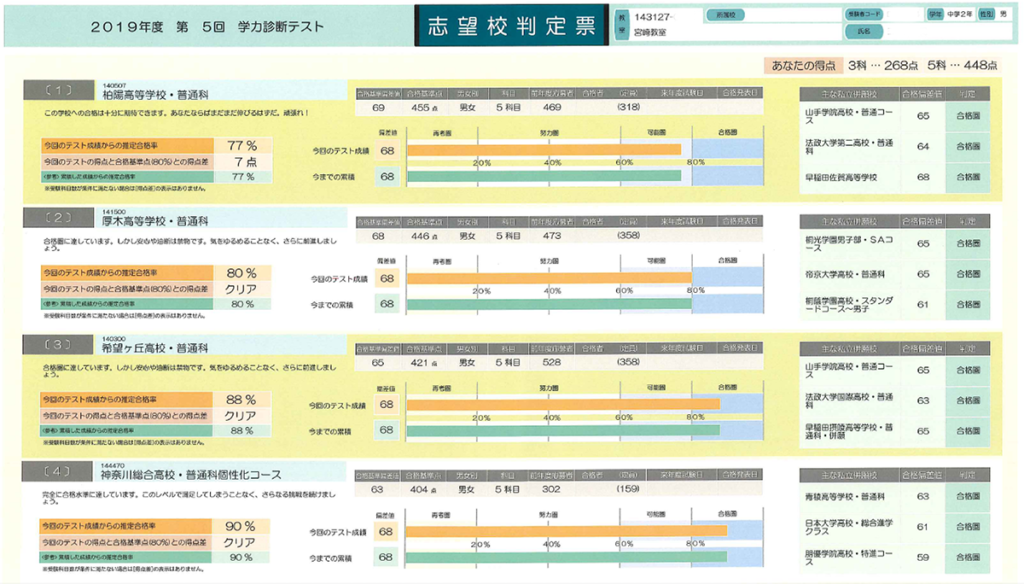Select the [4] badge beside 神奈川総合高校
This screenshot has width=1024, height=584.
[58, 474]
